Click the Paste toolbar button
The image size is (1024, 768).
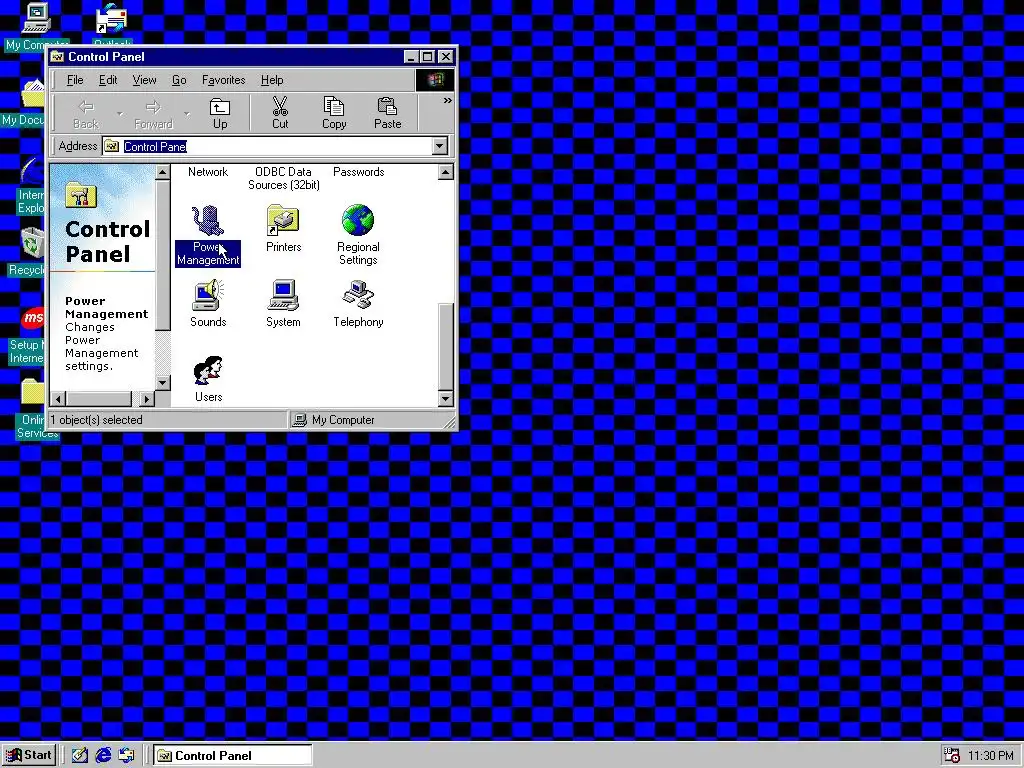[x=387, y=114]
